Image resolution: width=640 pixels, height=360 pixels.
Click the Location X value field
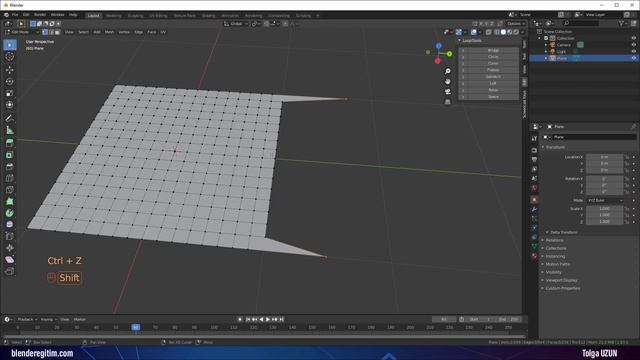point(604,157)
